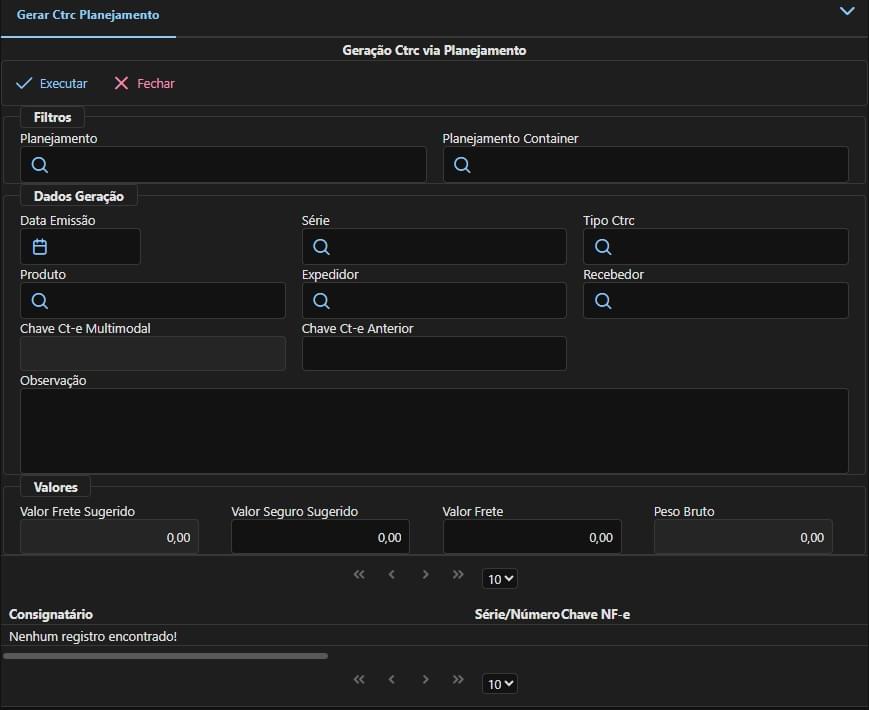Click the 'Geração Ctrc via Planejamento' title
The image size is (869, 710).
click(434, 50)
